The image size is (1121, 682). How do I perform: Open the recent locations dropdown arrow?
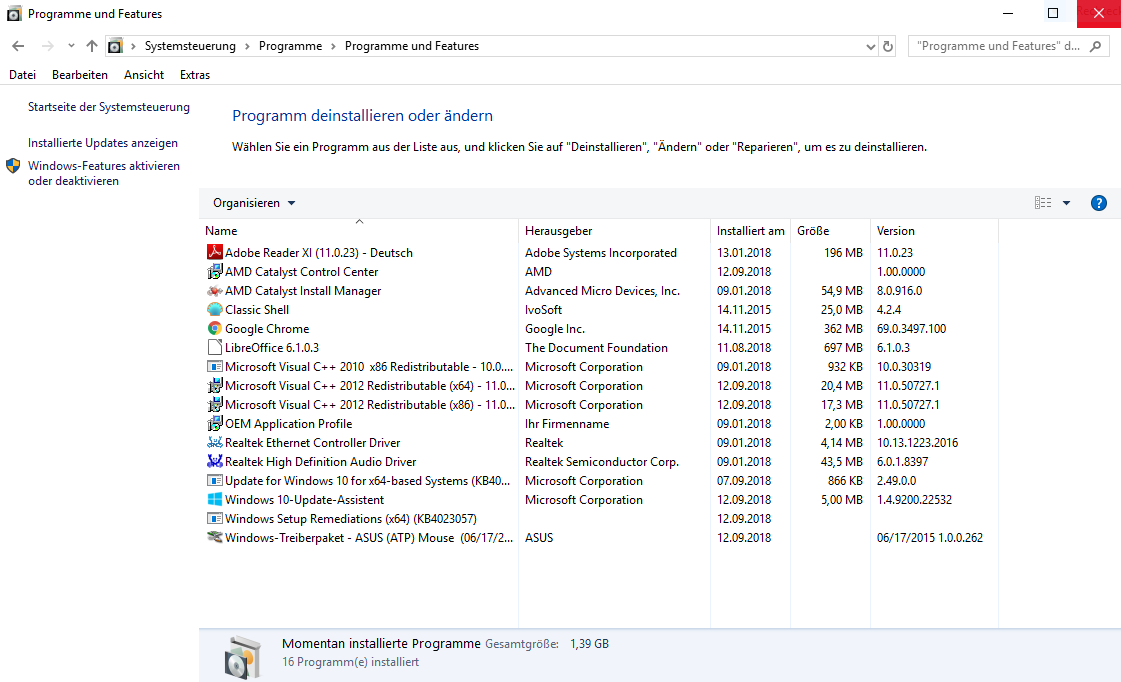click(x=71, y=46)
